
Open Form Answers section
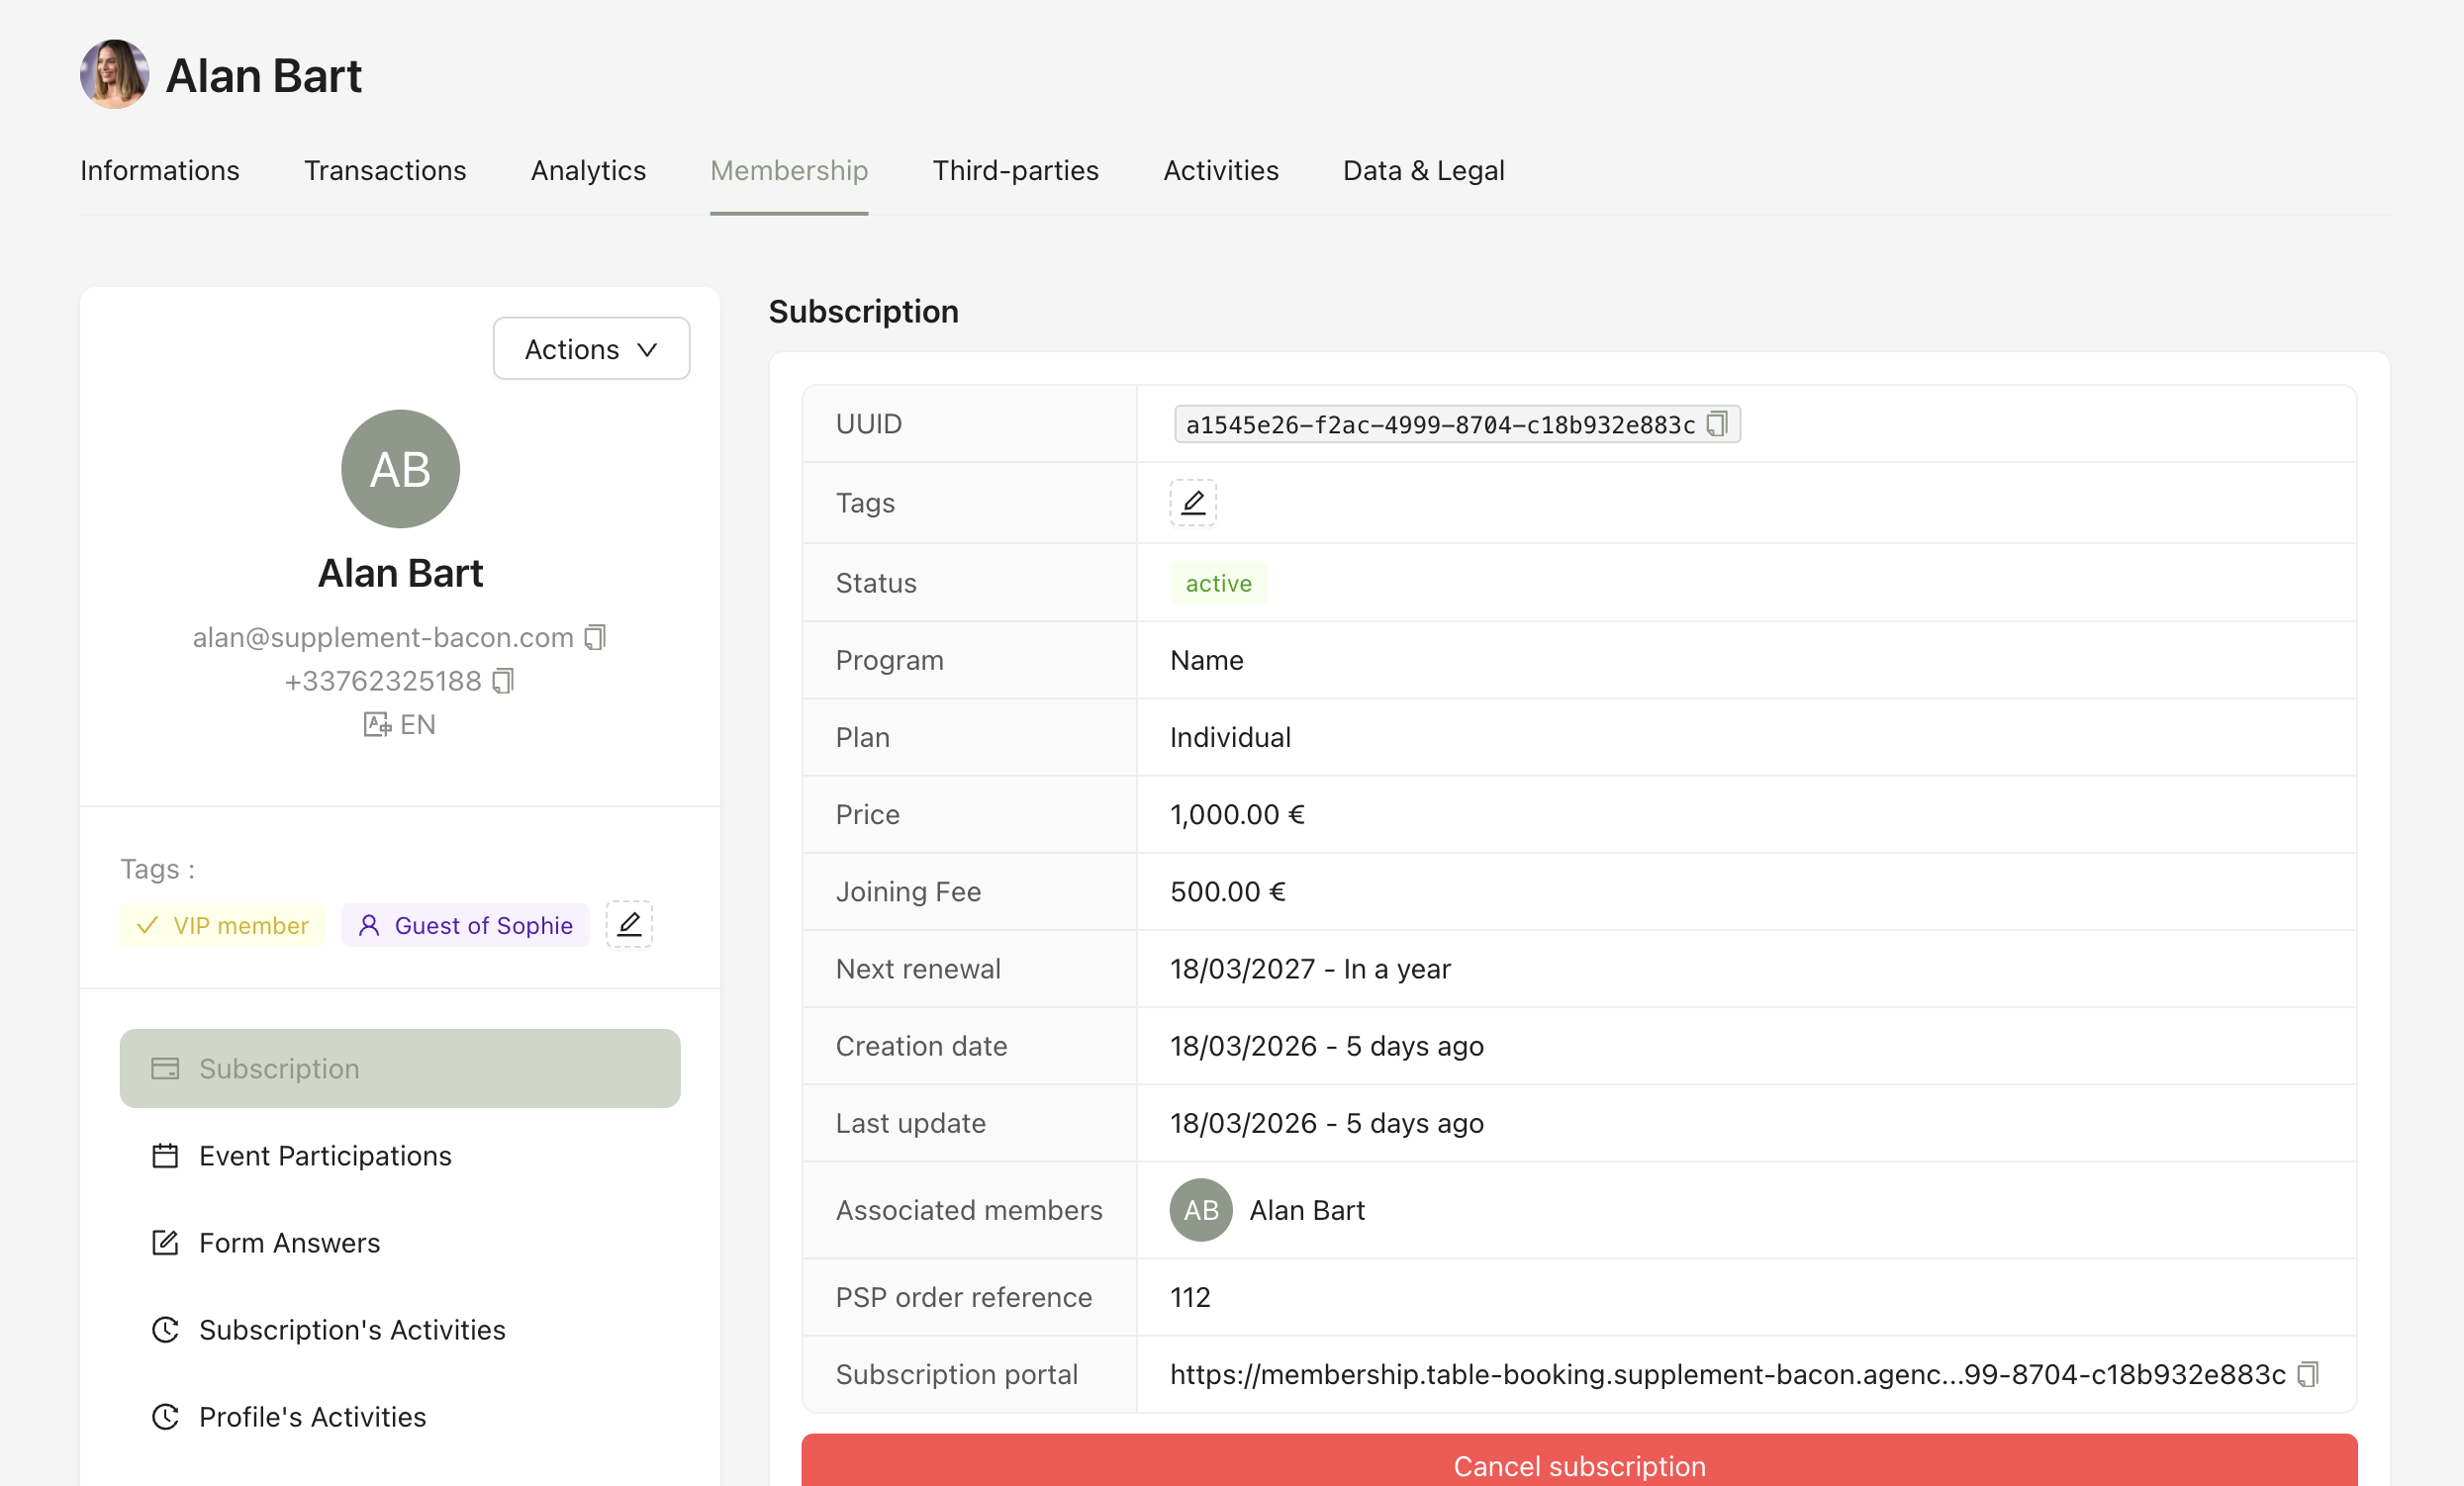289,1243
